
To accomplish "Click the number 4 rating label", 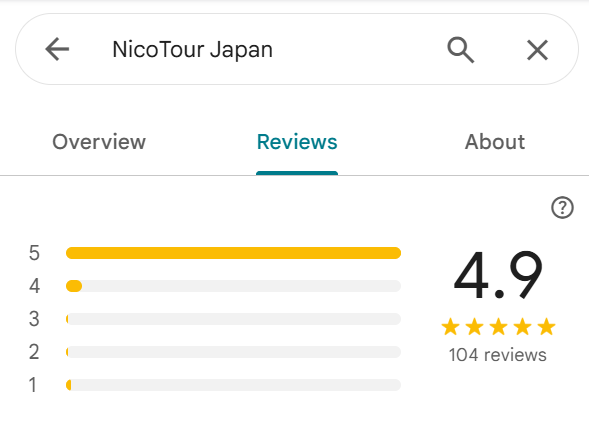I will click(x=35, y=286).
